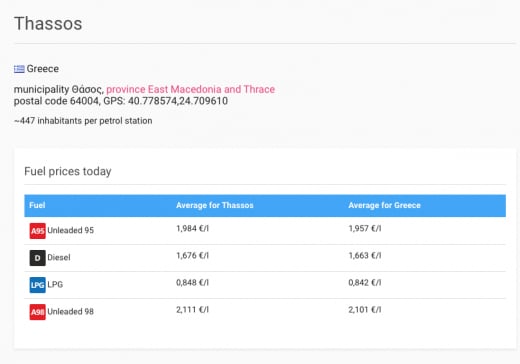Click the black Diesel D icon
Viewport: 520px width, 364px height.
click(x=37, y=258)
